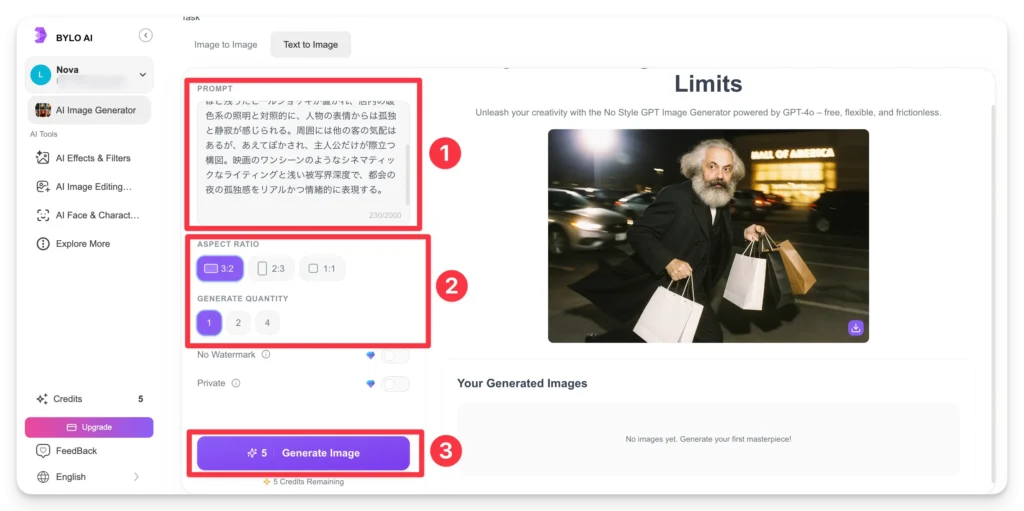Click the FeedBack heart icon
Image resolution: width=1024 pixels, height=511 pixels.
(x=43, y=451)
